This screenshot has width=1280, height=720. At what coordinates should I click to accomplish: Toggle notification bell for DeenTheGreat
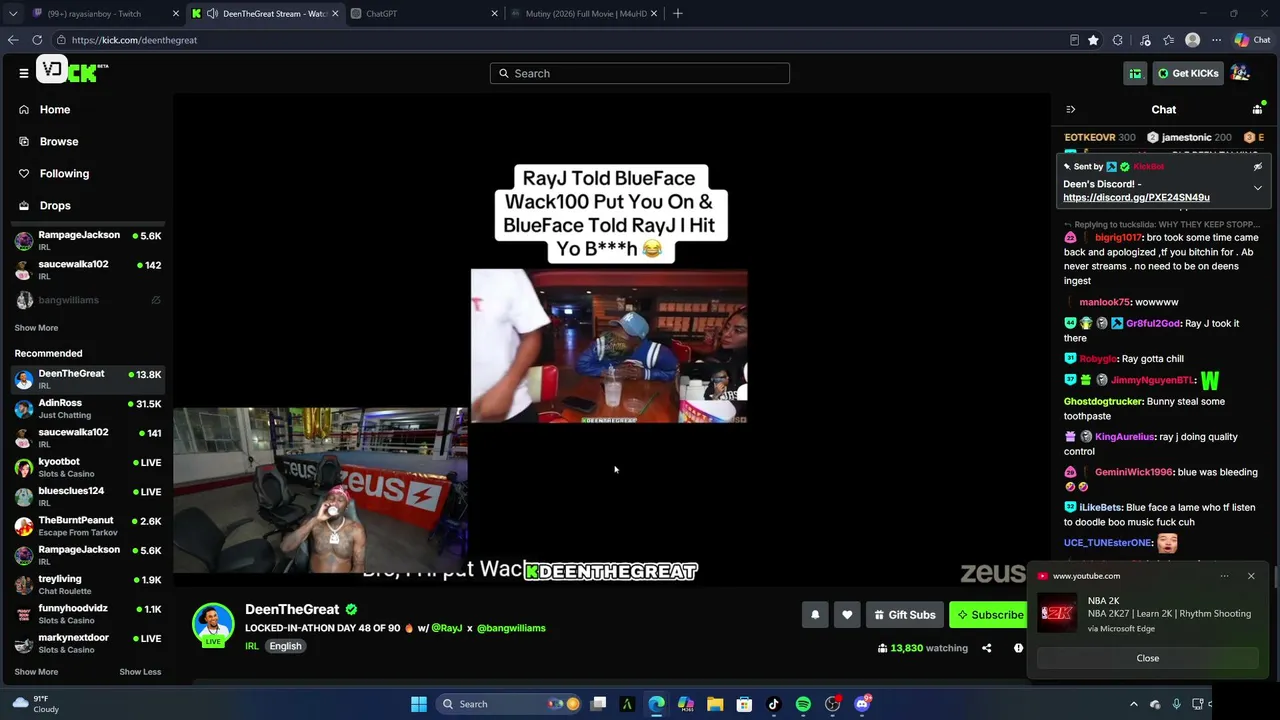pos(815,615)
